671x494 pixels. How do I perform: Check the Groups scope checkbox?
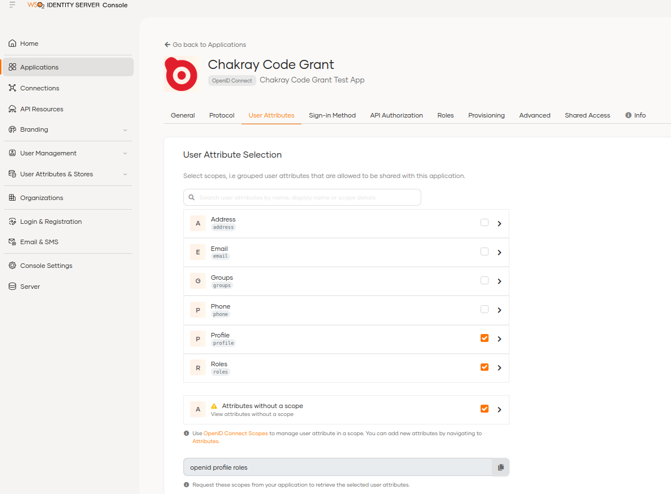click(484, 280)
